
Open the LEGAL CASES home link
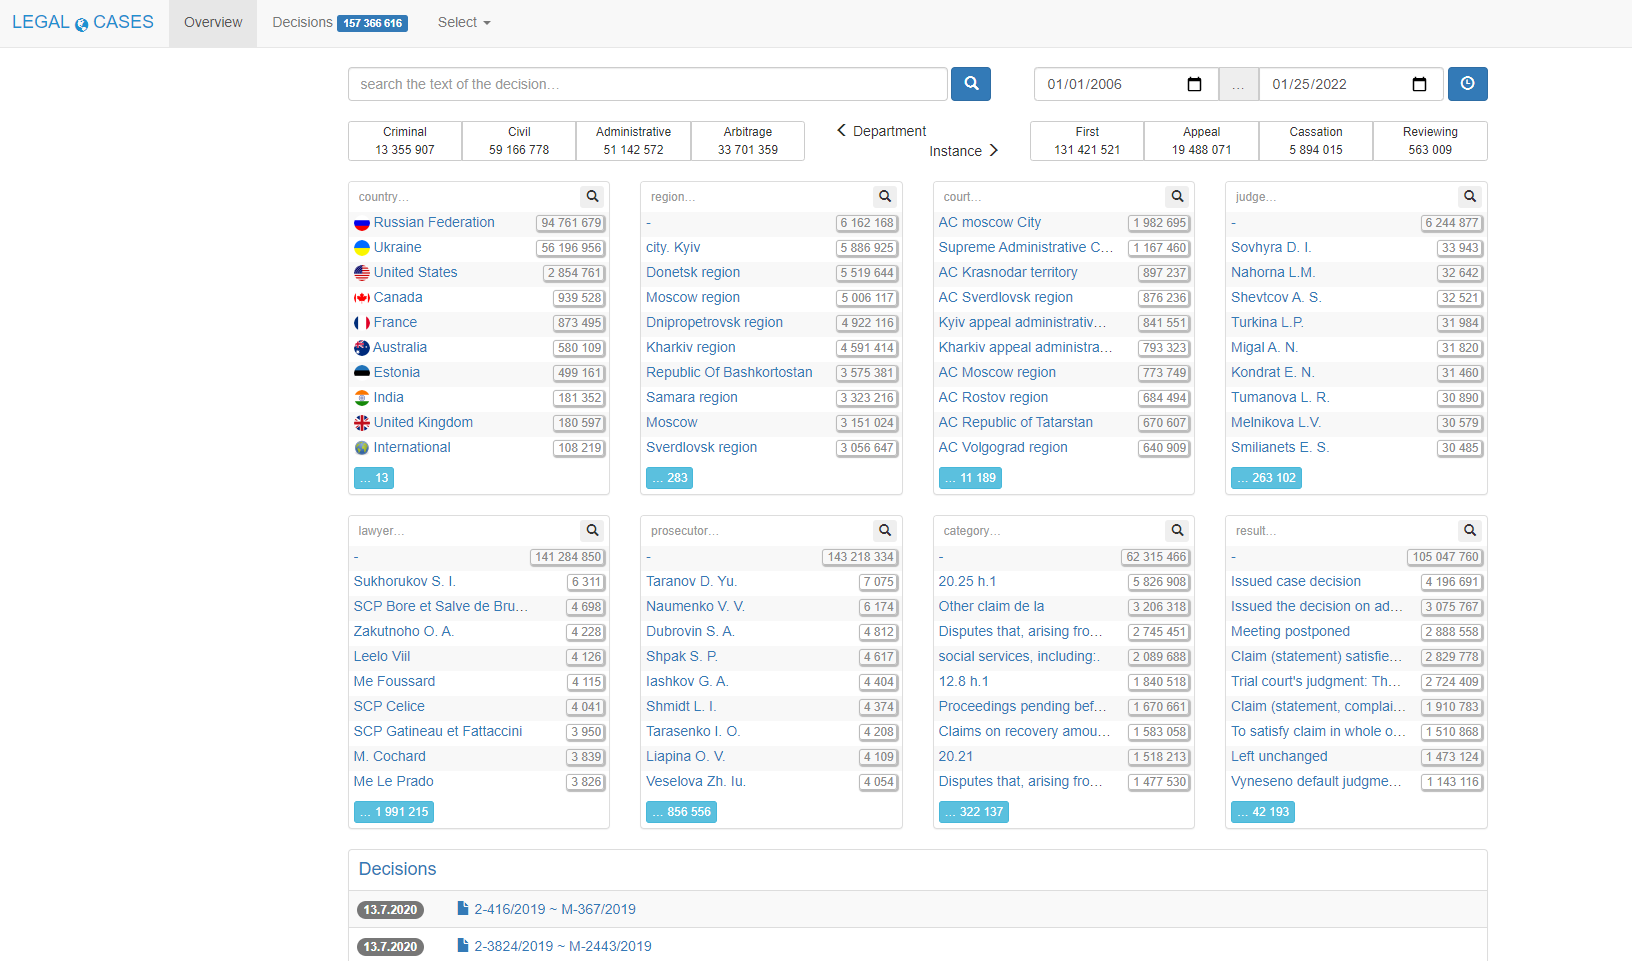click(83, 22)
